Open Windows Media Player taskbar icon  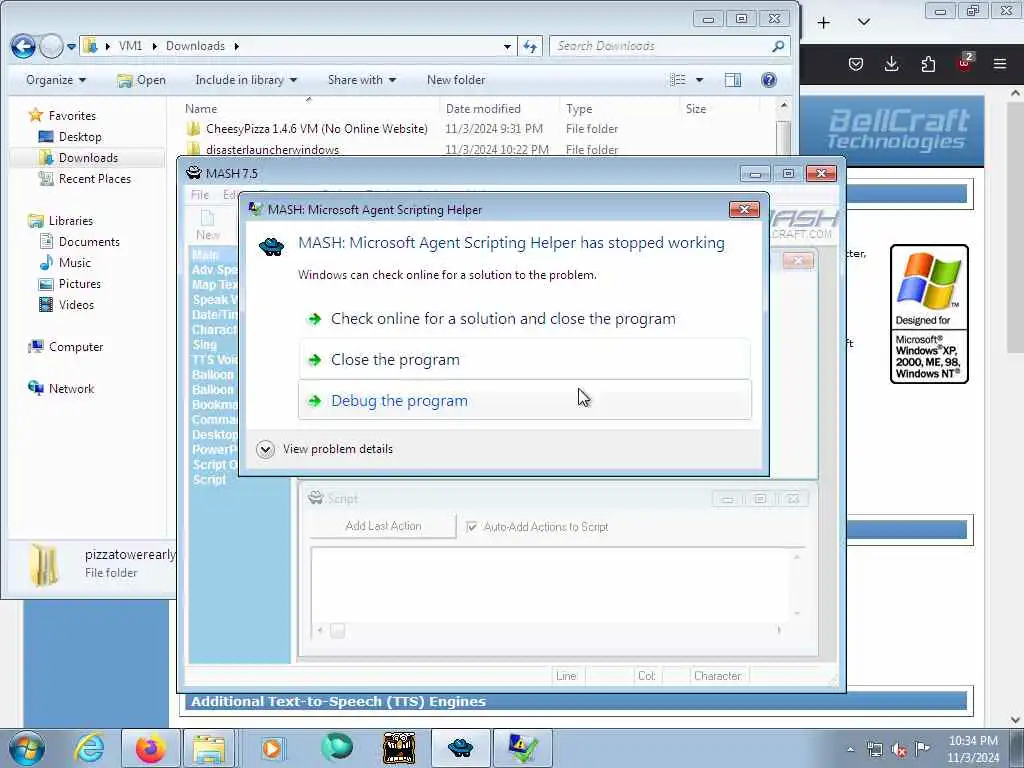click(272, 748)
